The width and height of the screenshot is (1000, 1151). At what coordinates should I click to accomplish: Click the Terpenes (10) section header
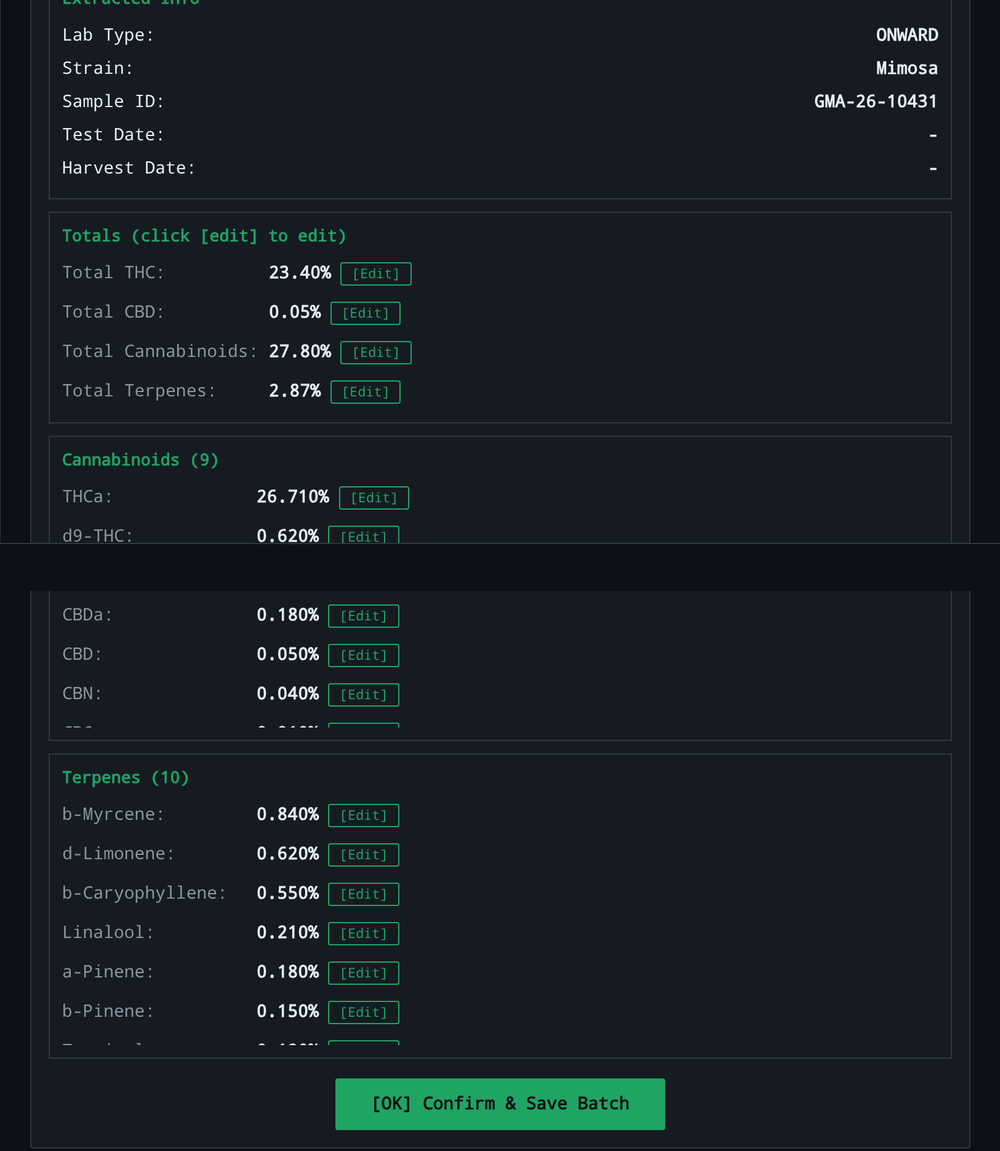[x=126, y=777]
